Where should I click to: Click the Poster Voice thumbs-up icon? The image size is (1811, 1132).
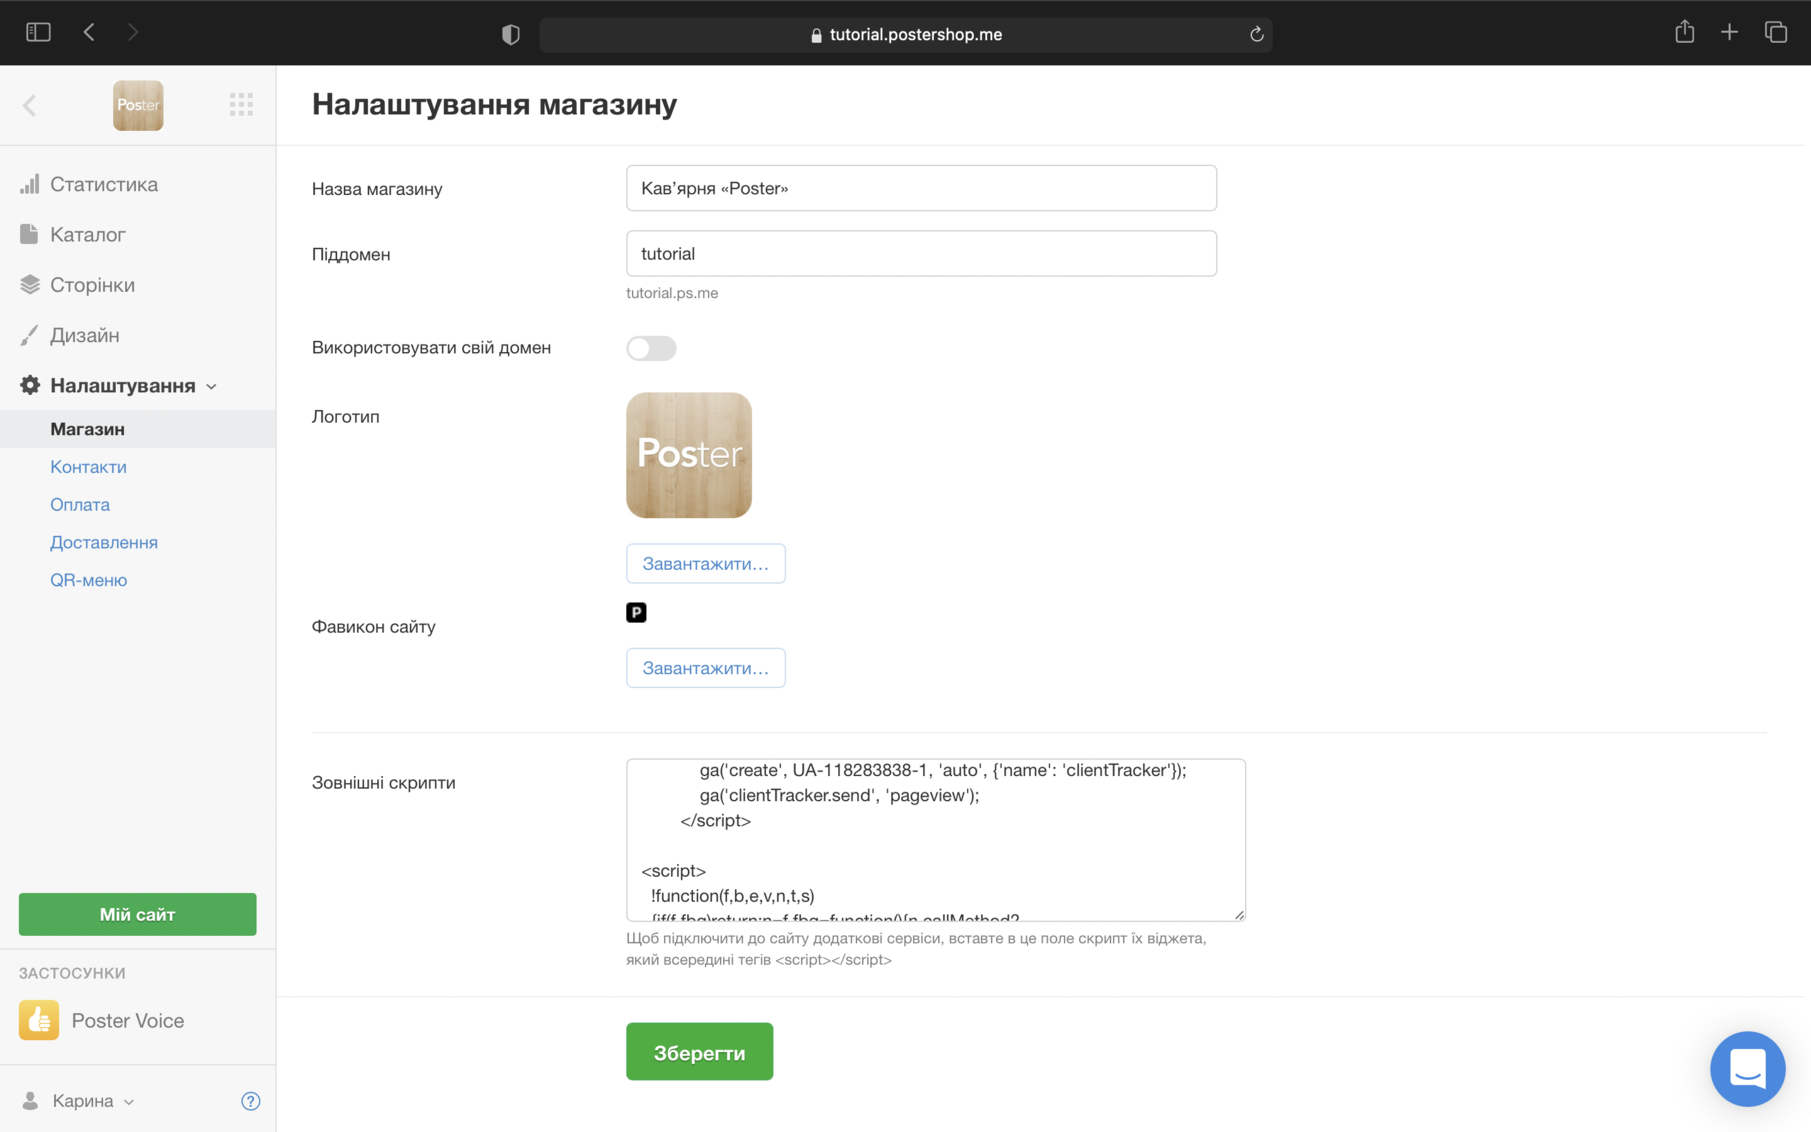(x=39, y=1021)
